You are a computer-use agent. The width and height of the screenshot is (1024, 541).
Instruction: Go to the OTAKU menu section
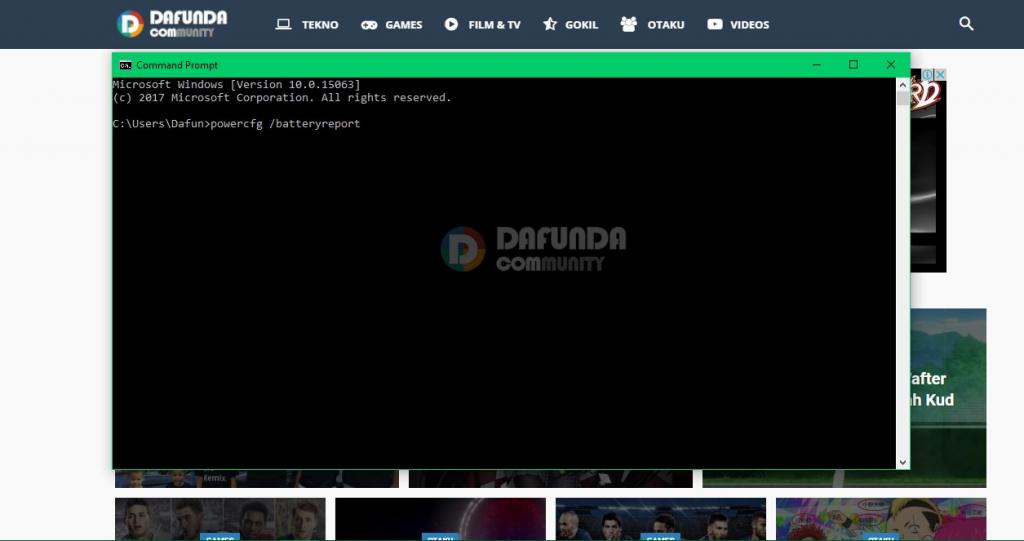pos(666,24)
